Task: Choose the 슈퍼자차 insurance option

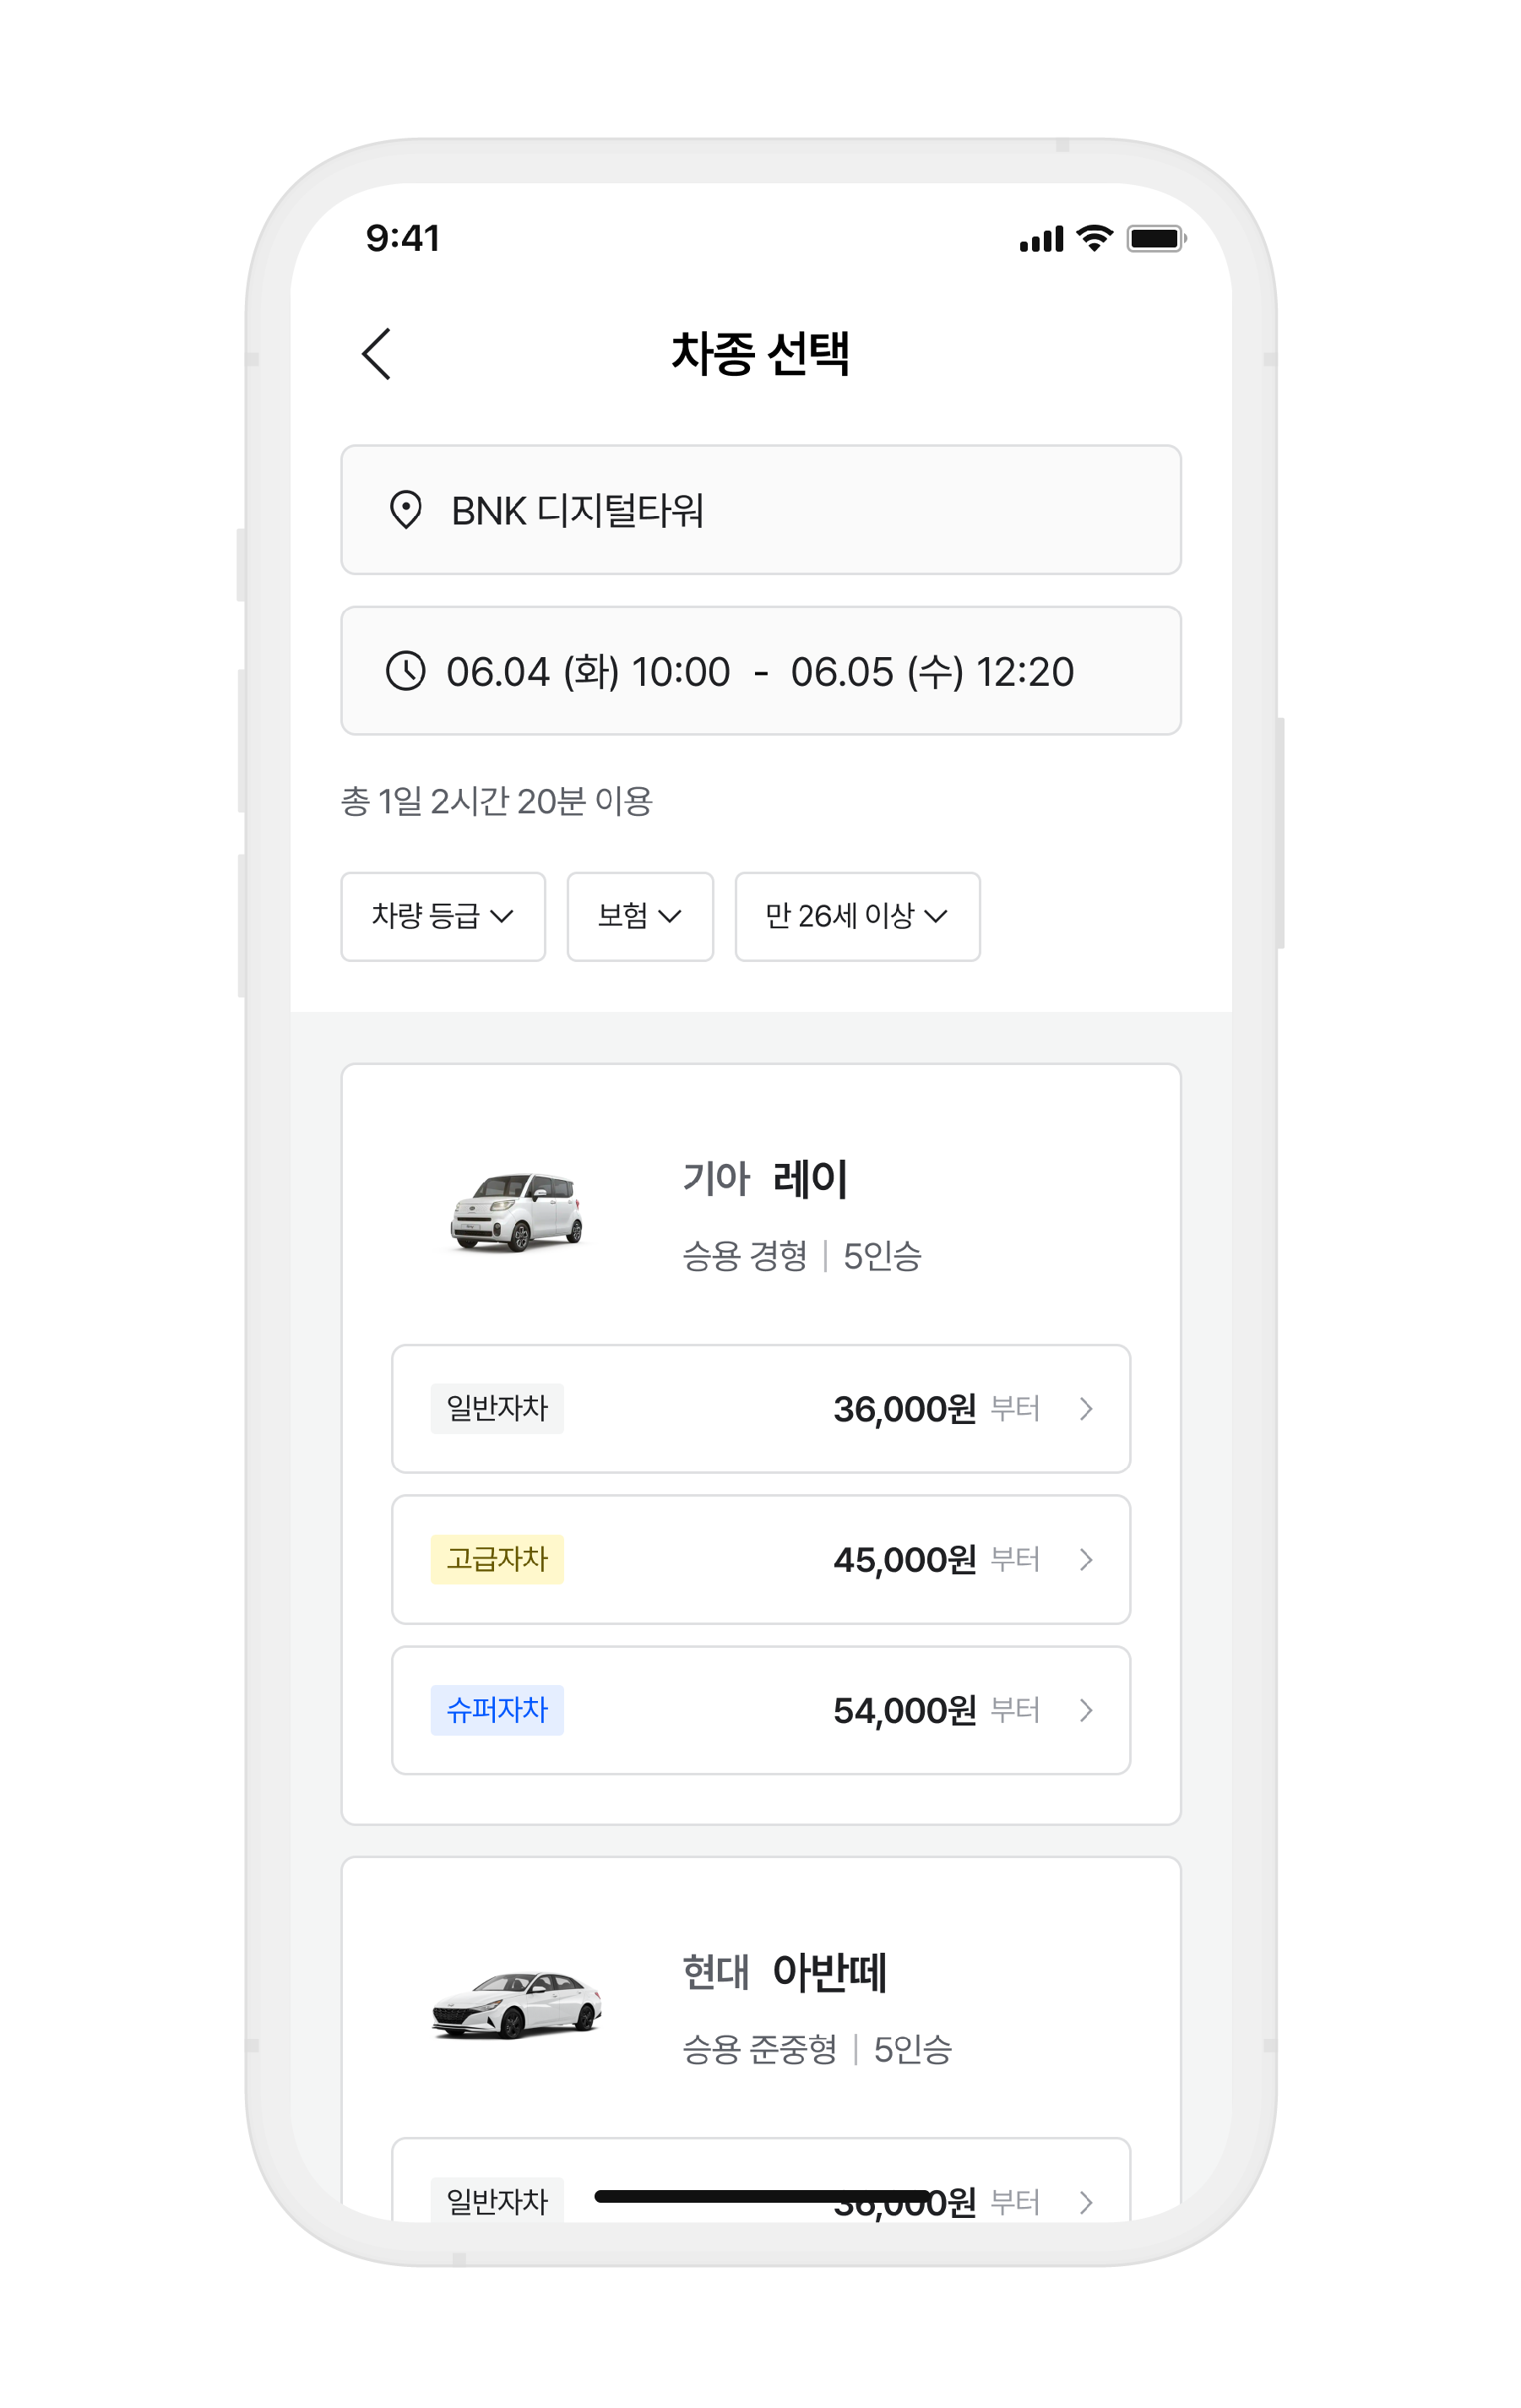Action: 761,1711
